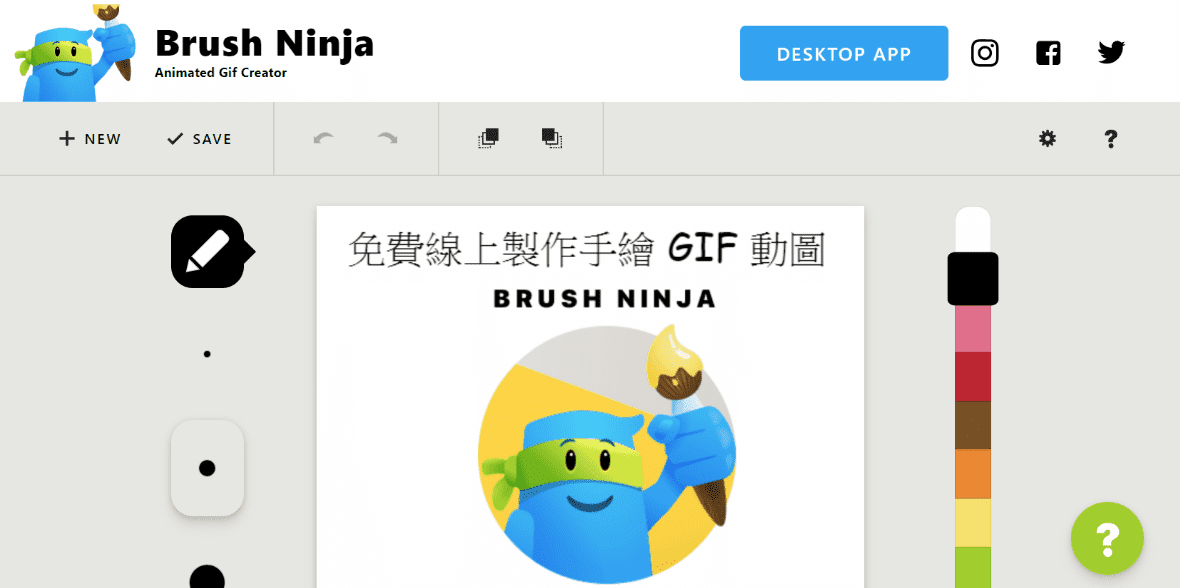Open the Instagram page icon
This screenshot has width=1180, height=588.
(984, 53)
